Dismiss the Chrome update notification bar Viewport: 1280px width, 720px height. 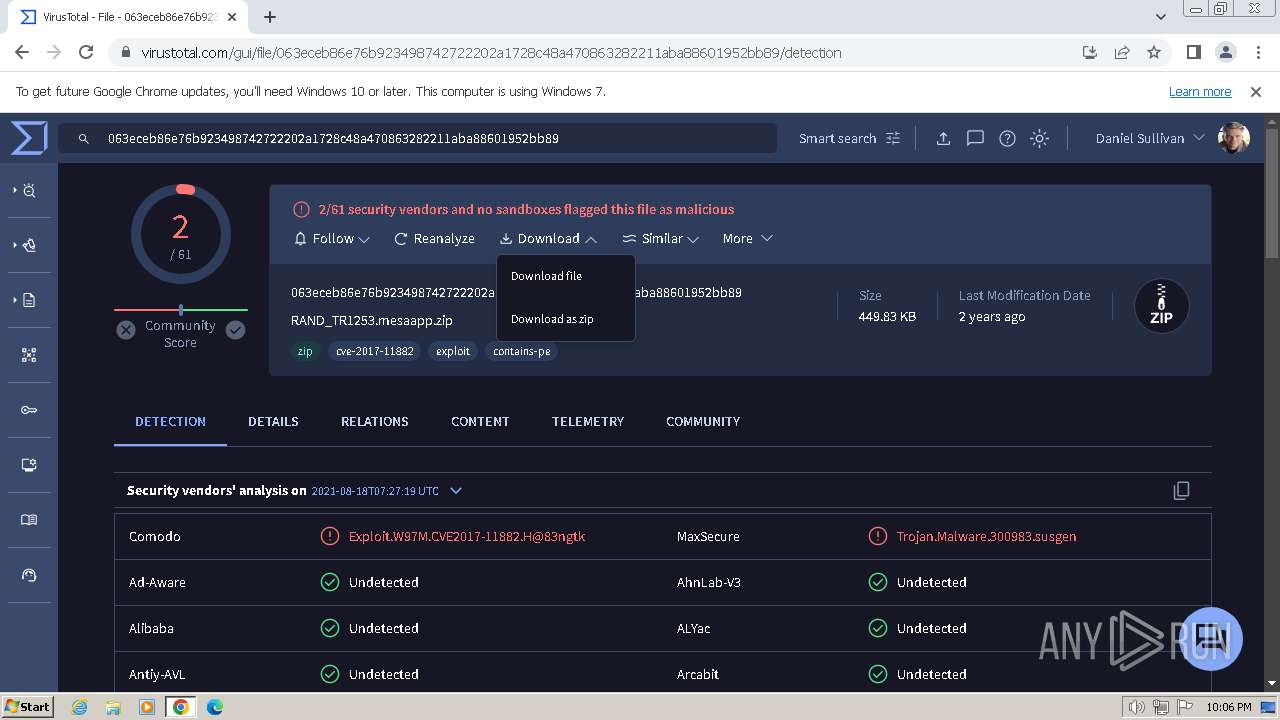point(1256,92)
